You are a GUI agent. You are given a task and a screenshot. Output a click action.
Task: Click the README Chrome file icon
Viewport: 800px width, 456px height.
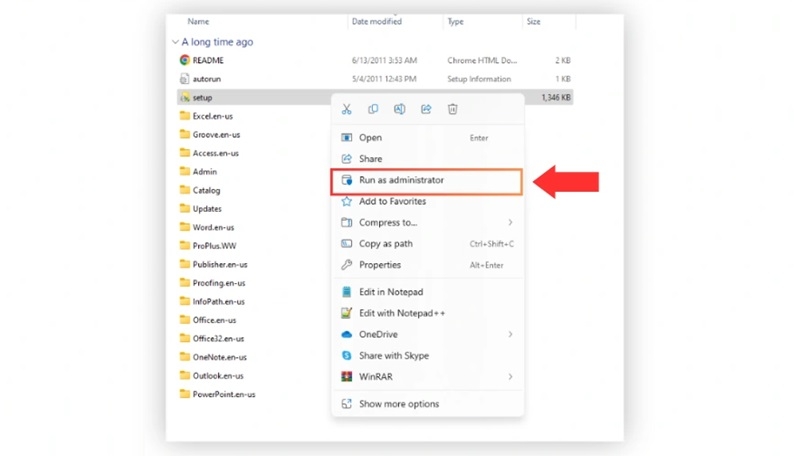pyautogui.click(x=185, y=60)
